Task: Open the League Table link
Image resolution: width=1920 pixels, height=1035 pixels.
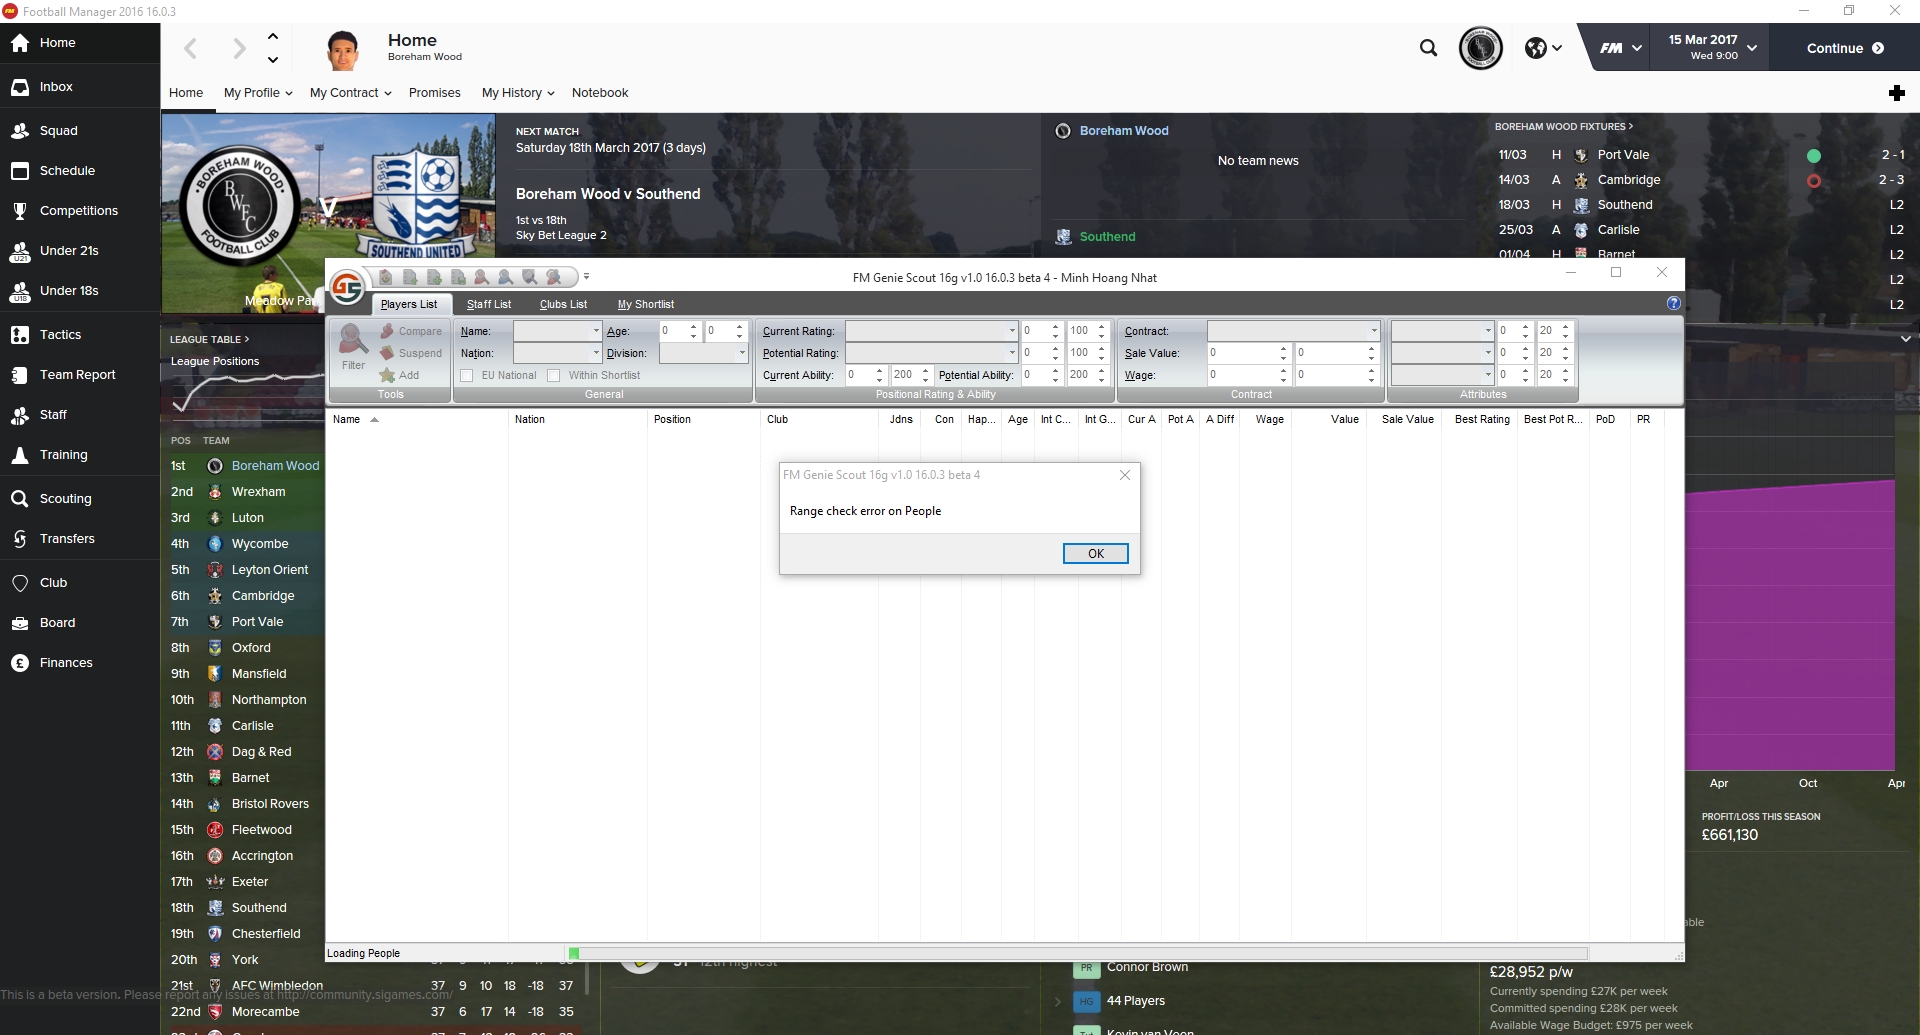Action: [210, 340]
